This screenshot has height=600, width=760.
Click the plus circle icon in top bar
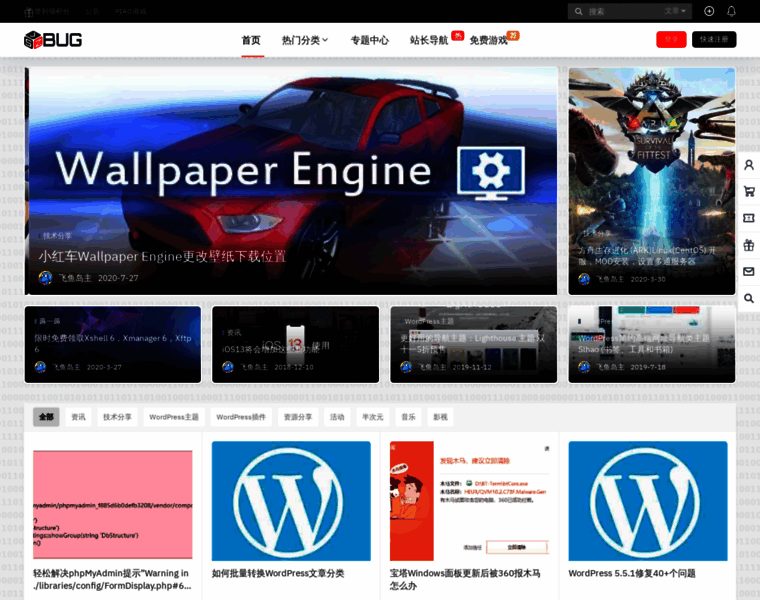[x=709, y=11]
